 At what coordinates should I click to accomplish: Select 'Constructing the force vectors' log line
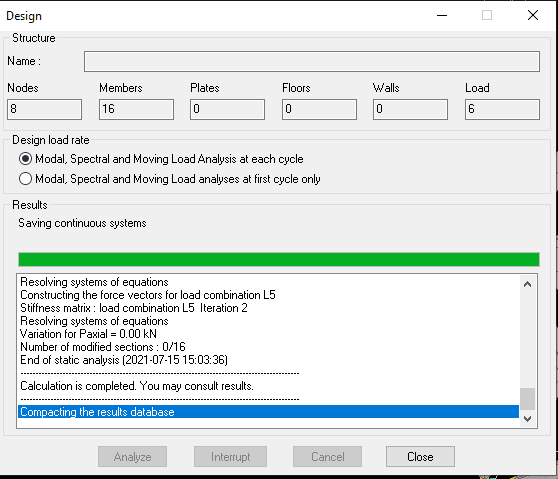tap(268, 295)
